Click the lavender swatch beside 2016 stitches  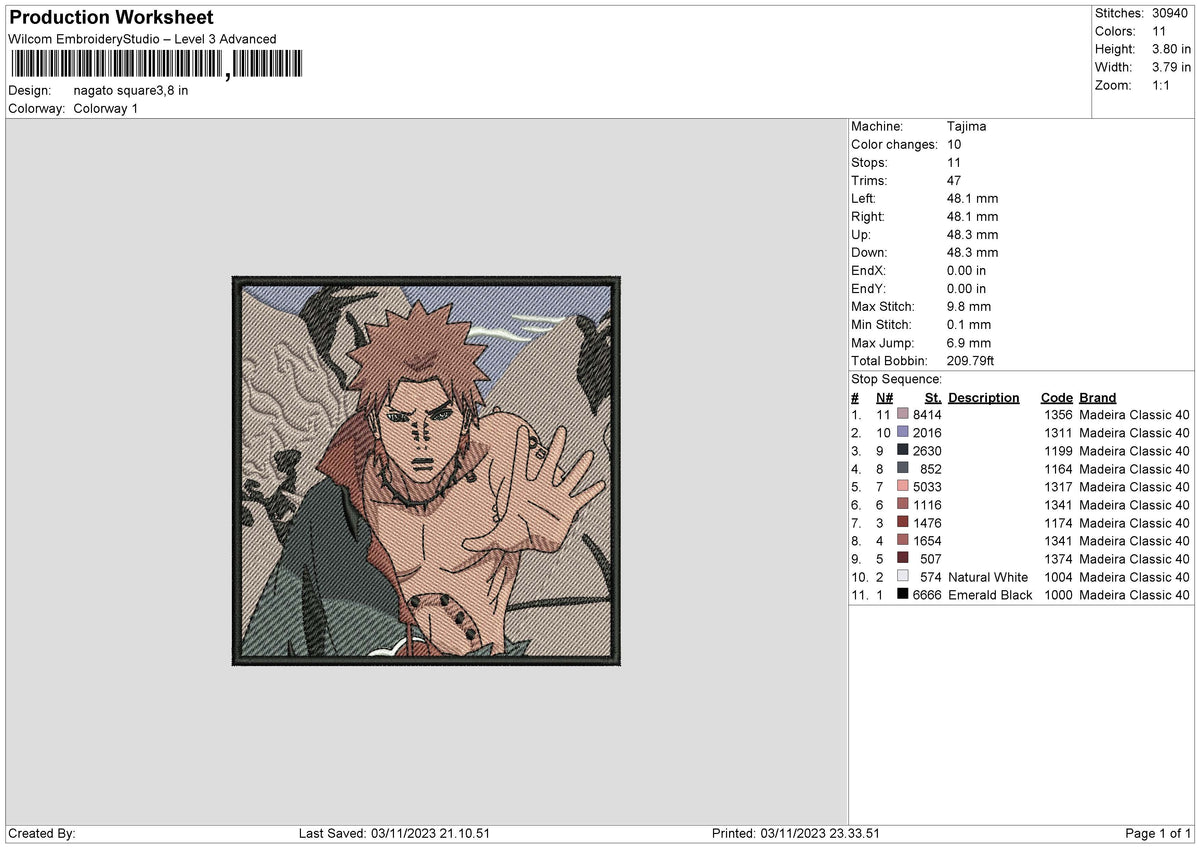pyautogui.click(x=903, y=433)
